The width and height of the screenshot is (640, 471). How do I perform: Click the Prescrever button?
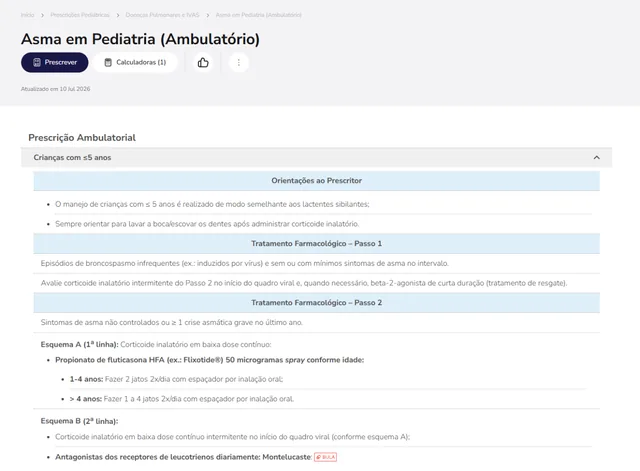55,62
